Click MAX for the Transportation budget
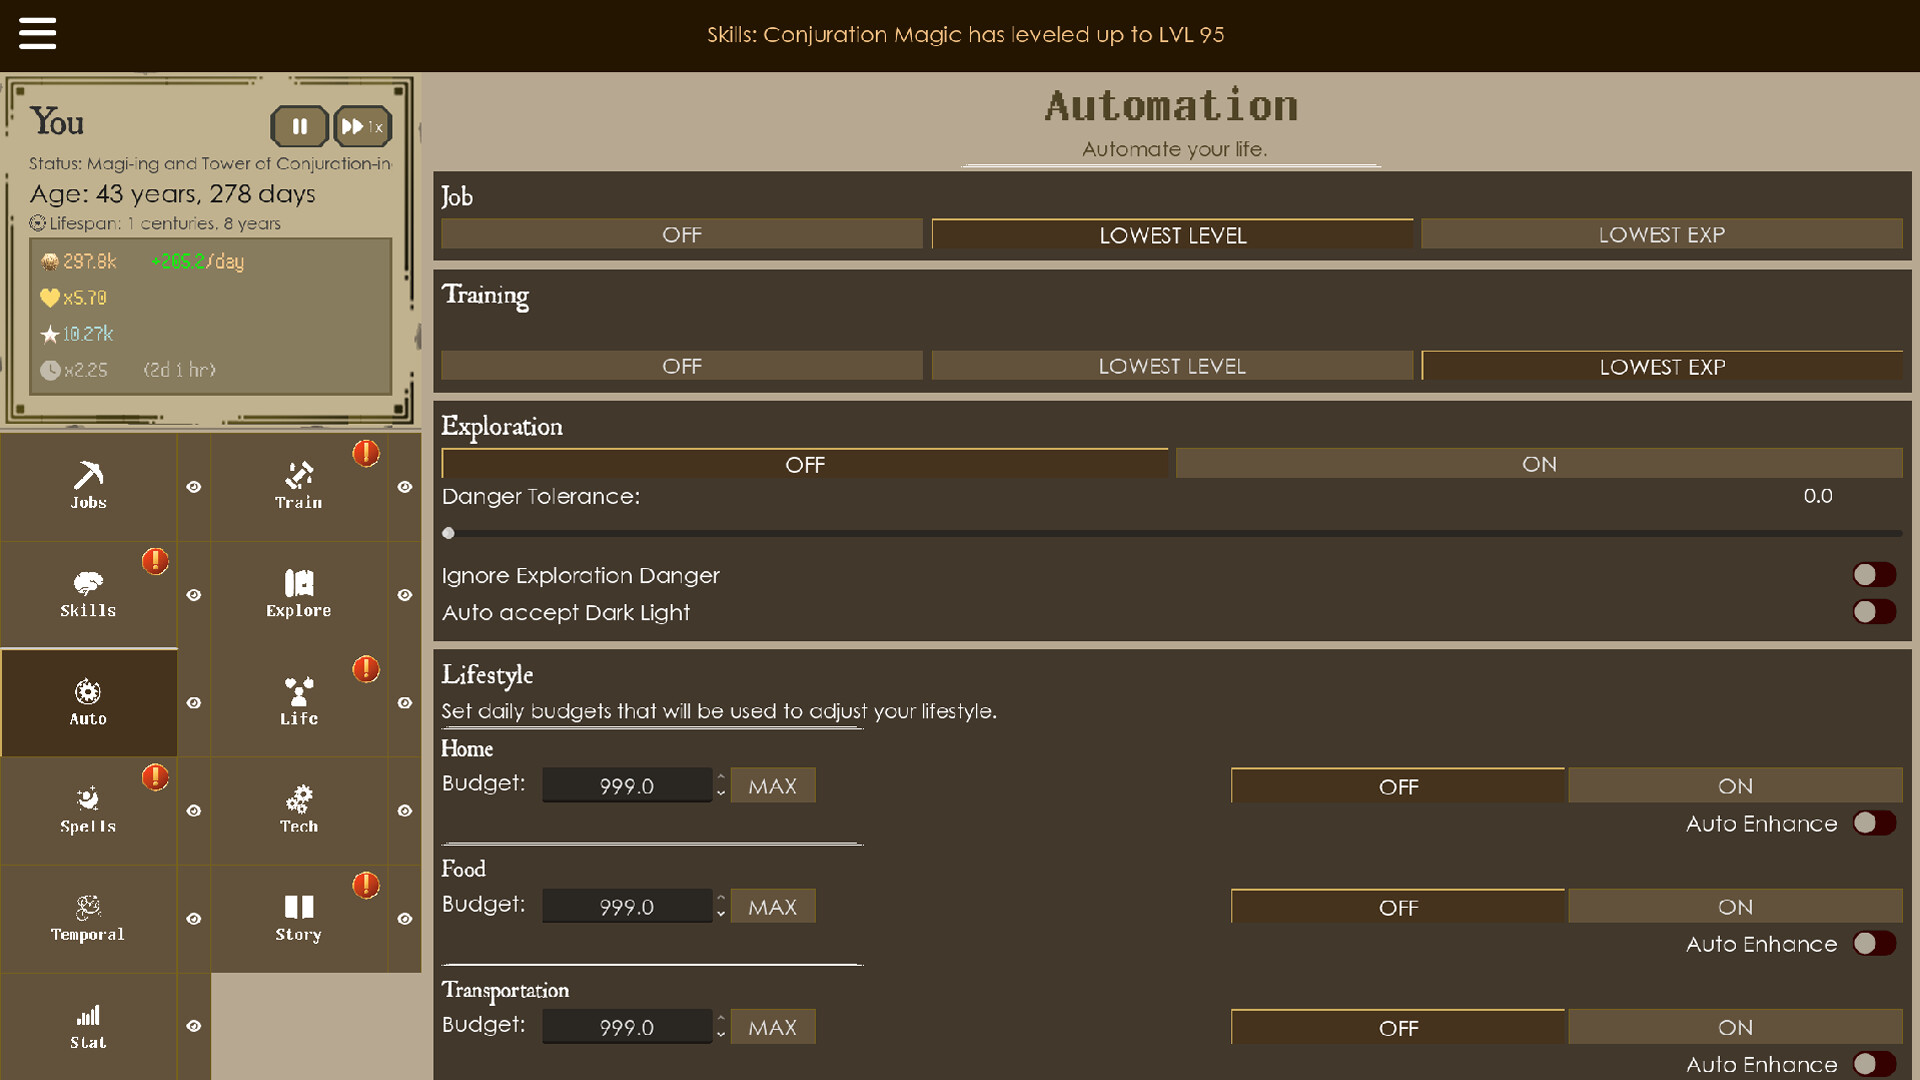 (772, 1026)
